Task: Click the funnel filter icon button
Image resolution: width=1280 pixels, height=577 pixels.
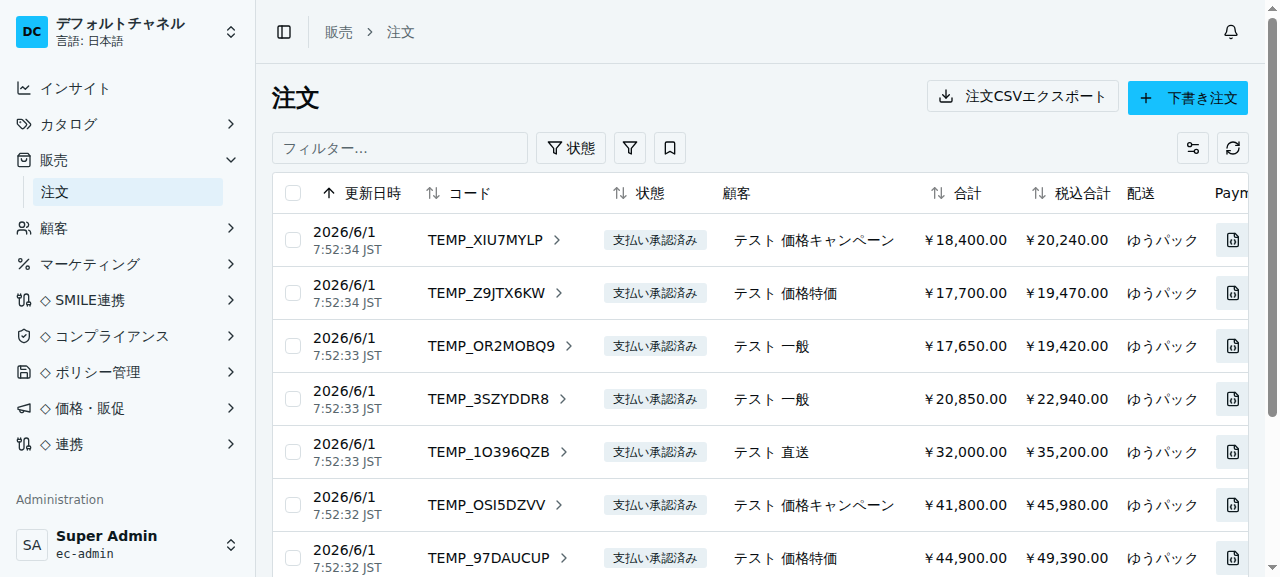Action: click(630, 148)
